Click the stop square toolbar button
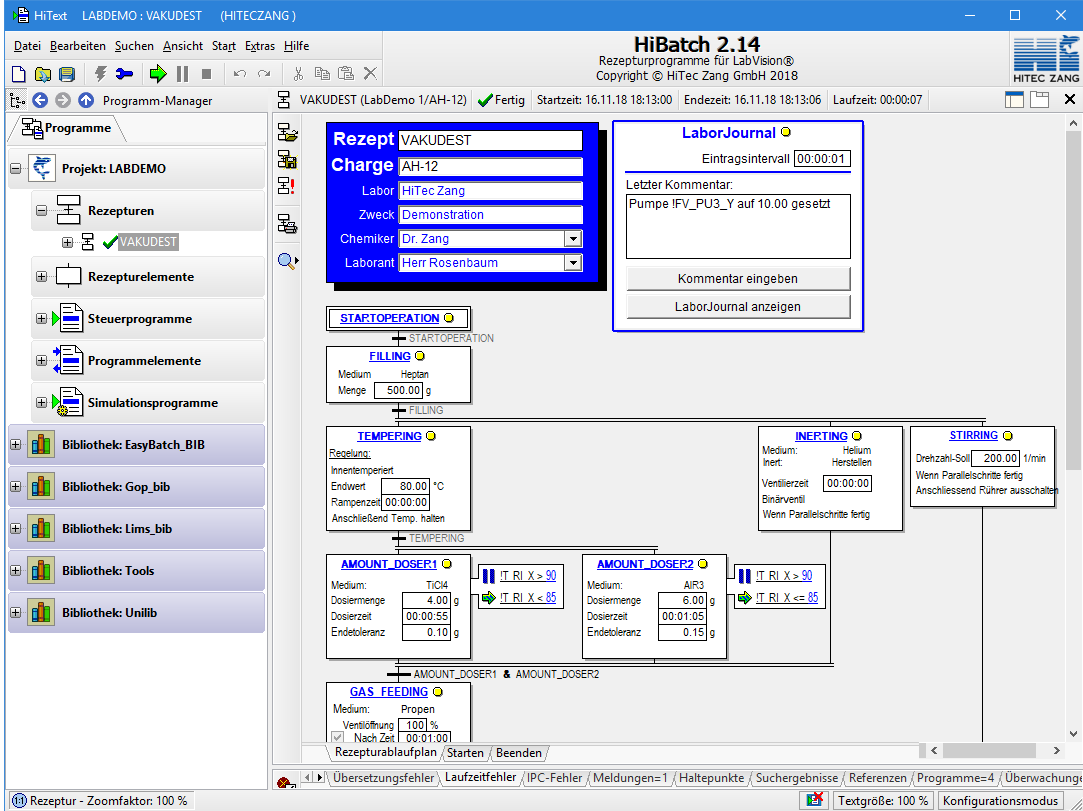This screenshot has width=1083, height=811. [x=206, y=73]
